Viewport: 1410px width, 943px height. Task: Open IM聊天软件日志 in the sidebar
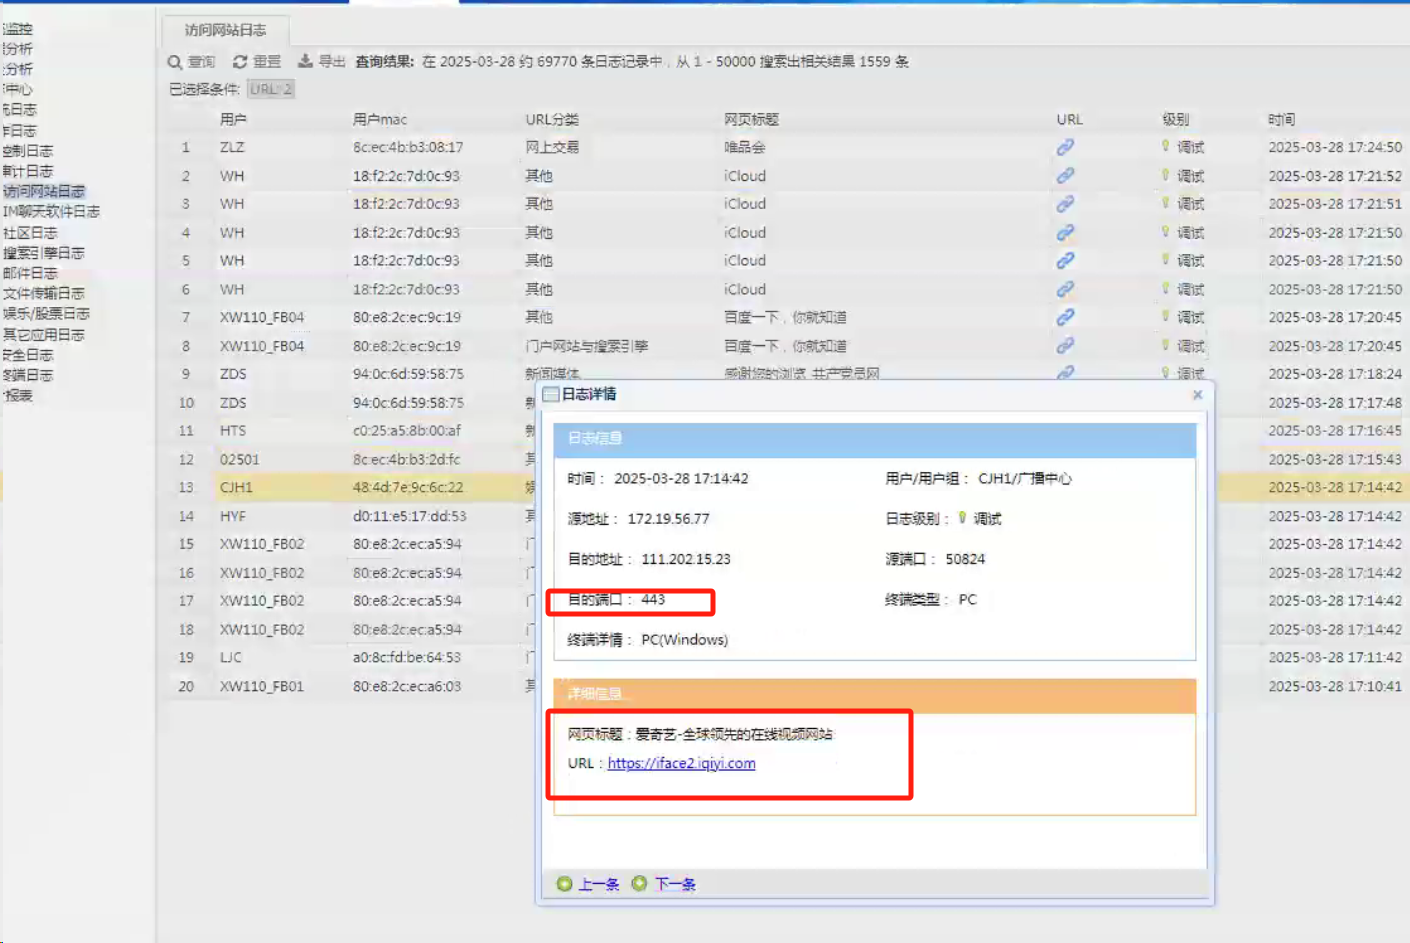pos(51,212)
